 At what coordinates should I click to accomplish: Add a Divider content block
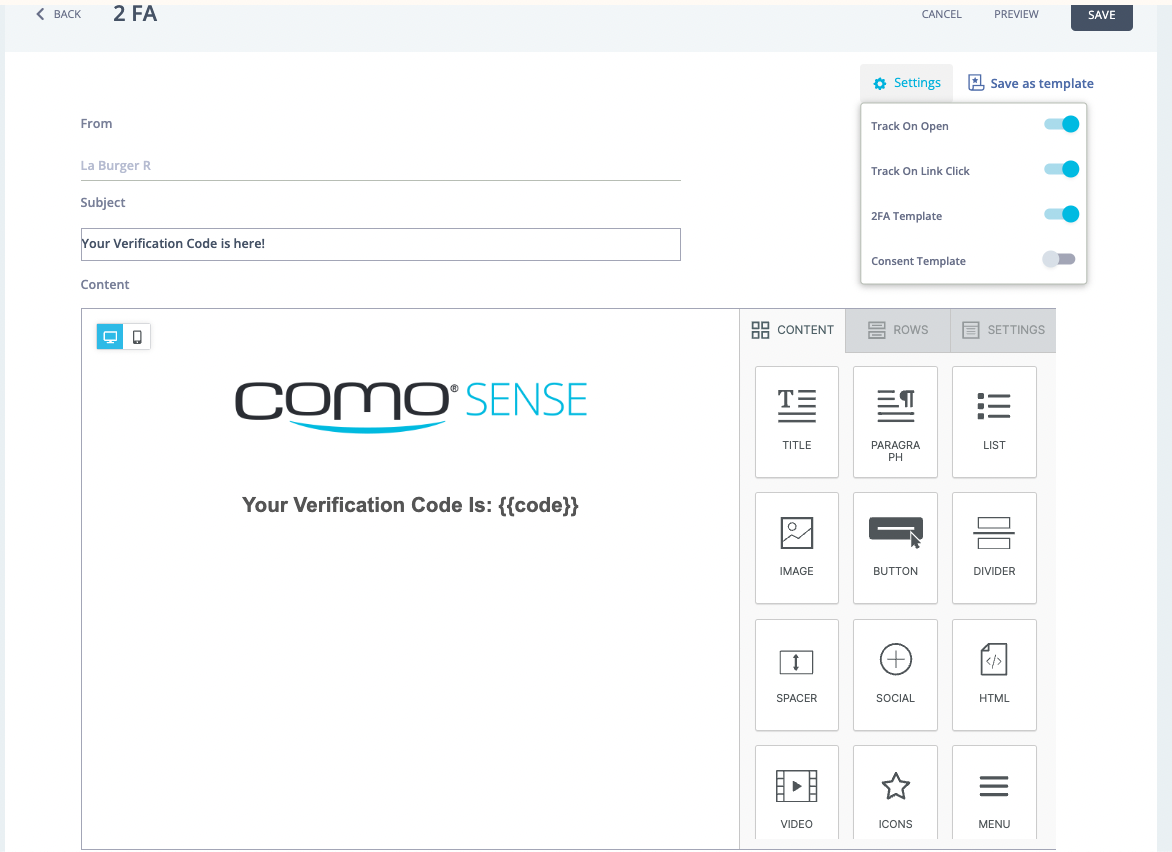[994, 548]
